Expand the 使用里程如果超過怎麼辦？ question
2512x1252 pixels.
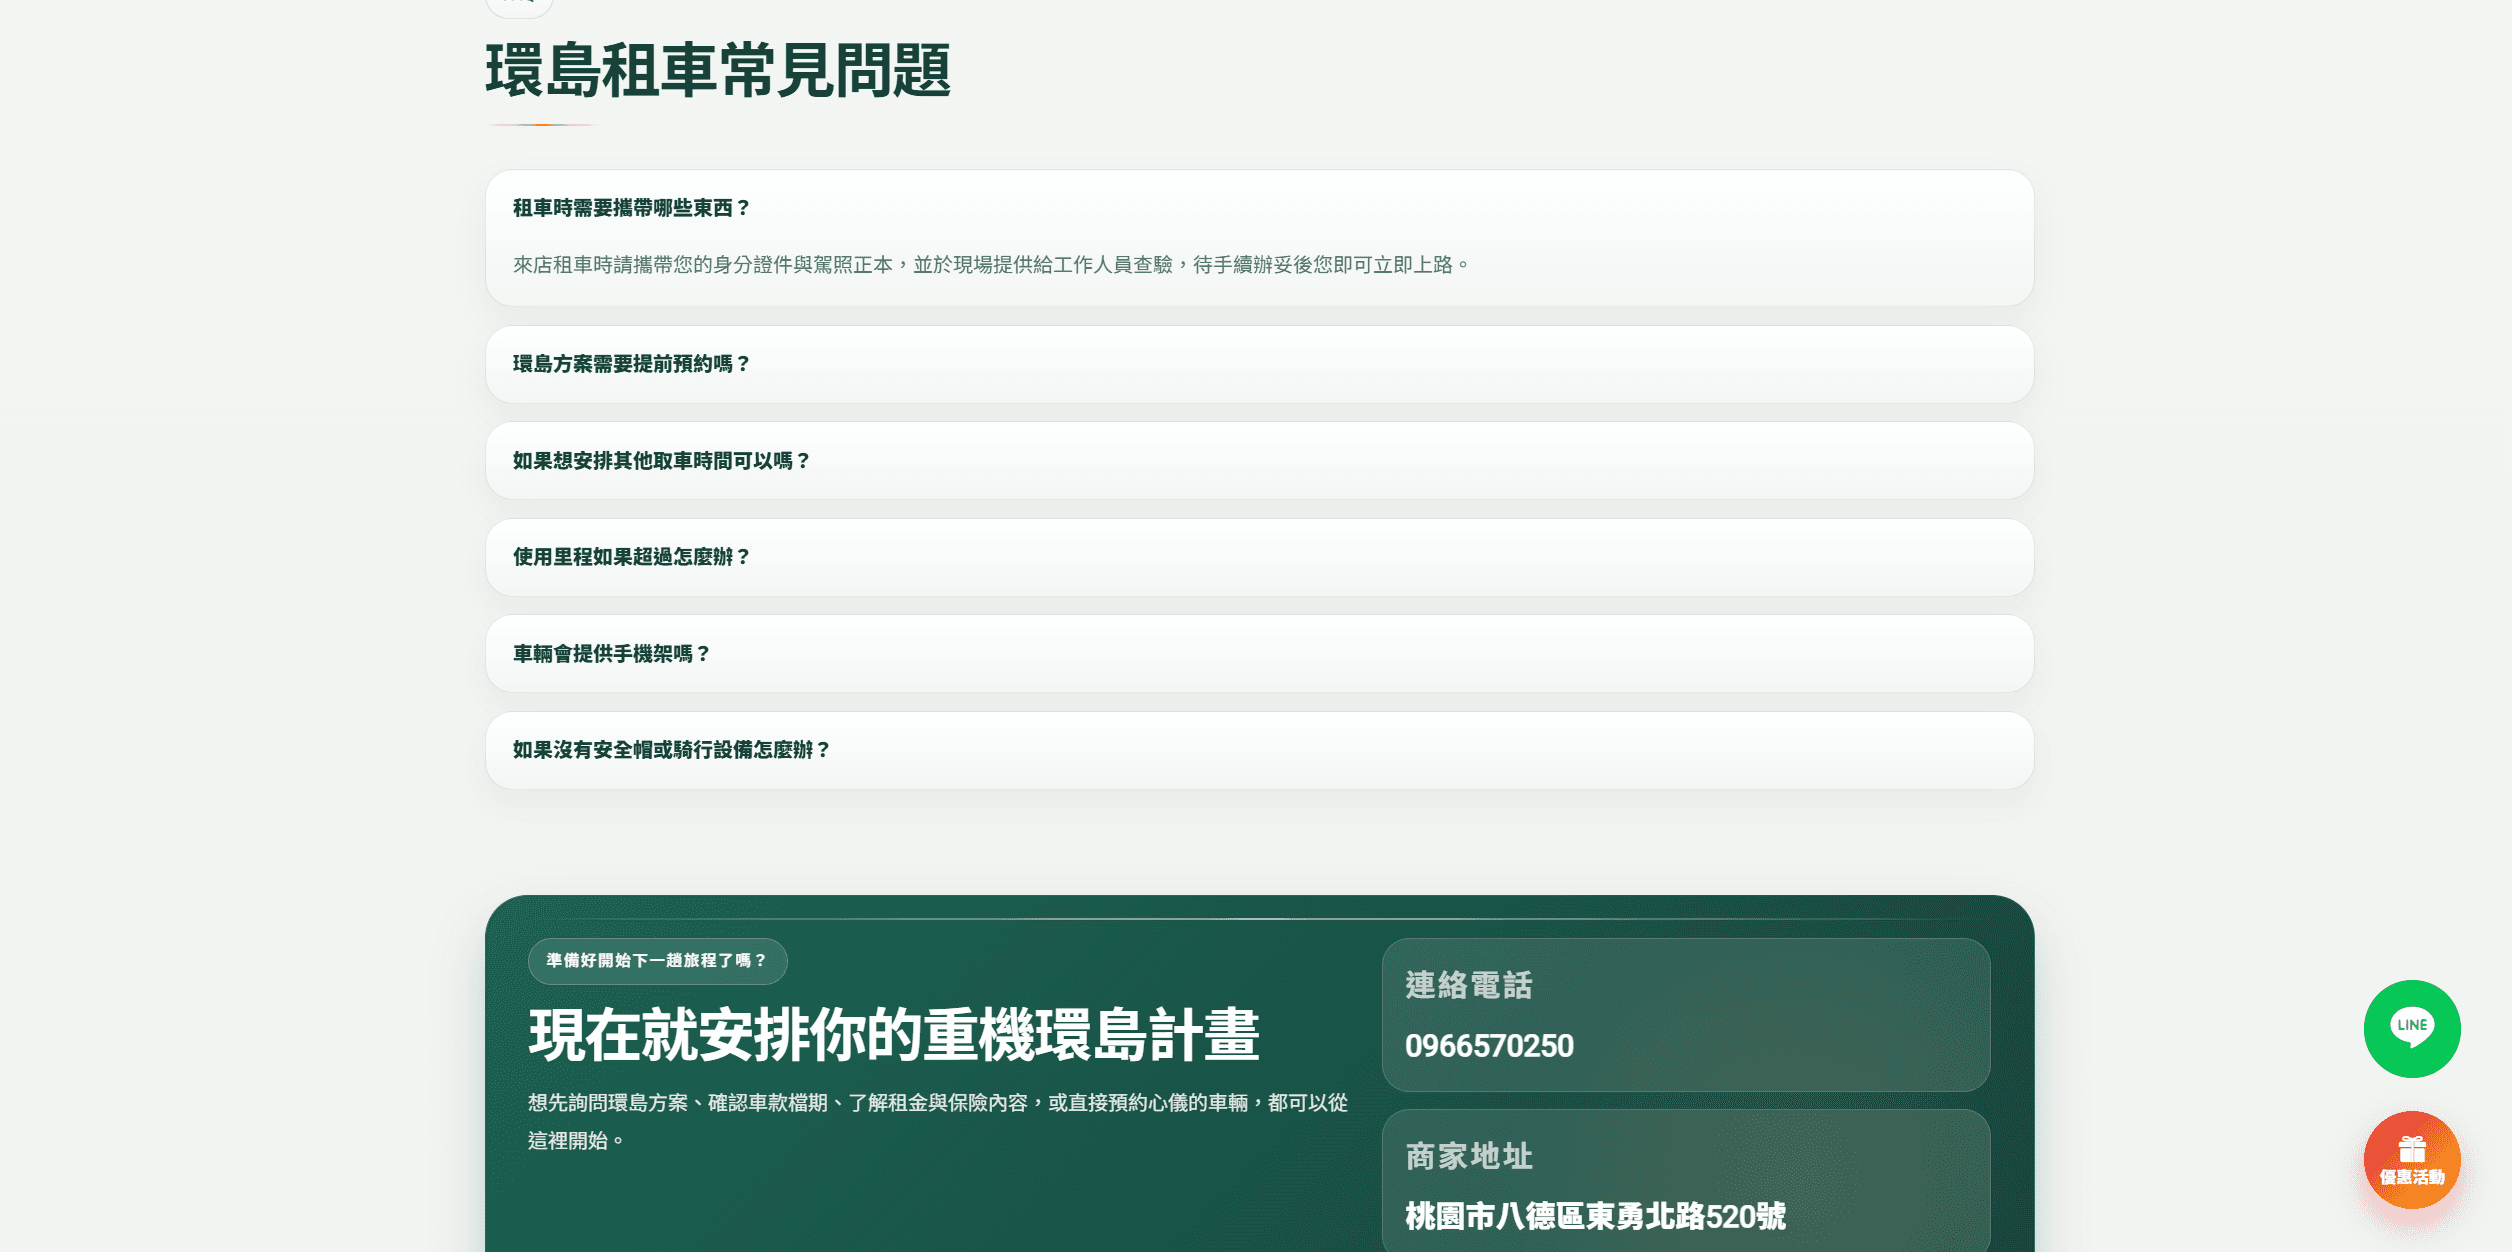tap(1259, 557)
